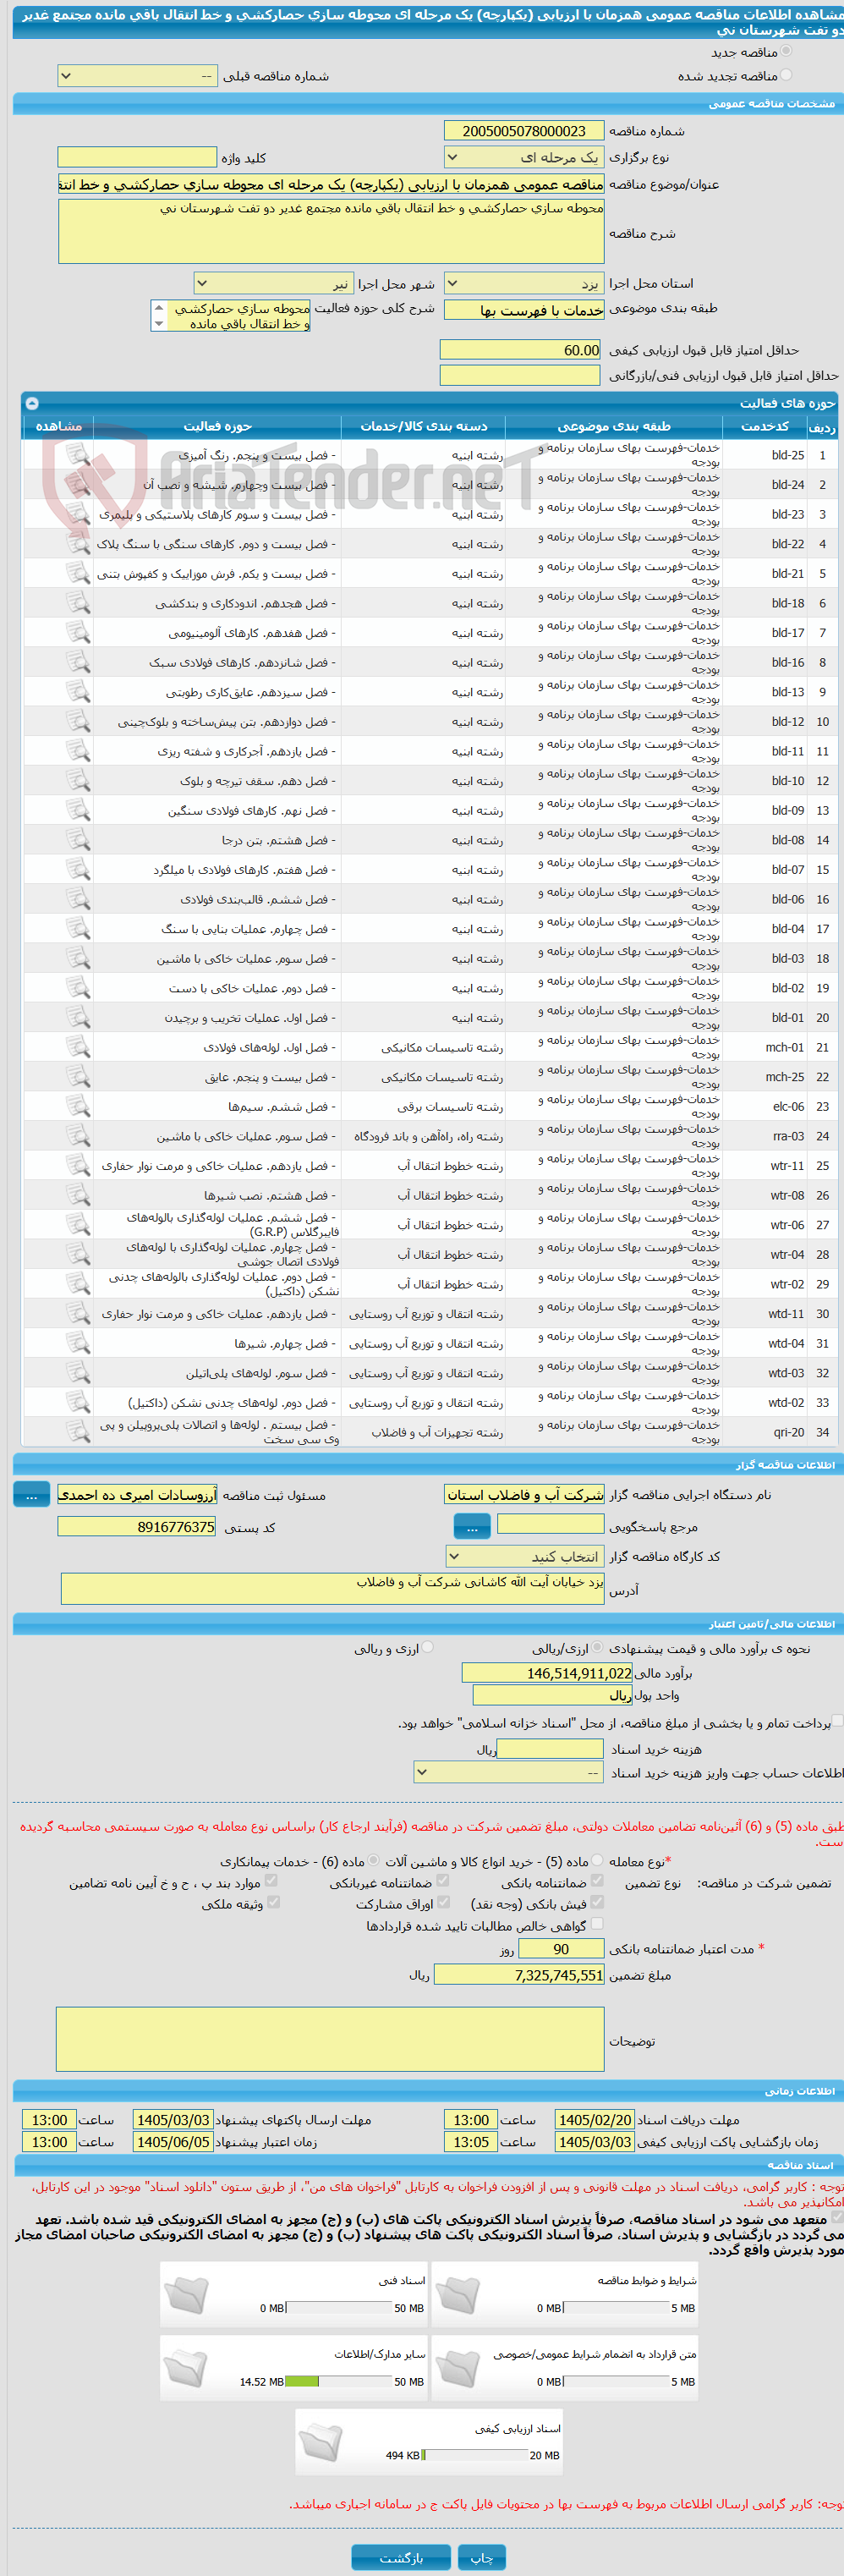The height and width of the screenshot is (2576, 844).
Task: Open the اطلاعات حساب واریز dropdown
Action: click(x=508, y=1773)
